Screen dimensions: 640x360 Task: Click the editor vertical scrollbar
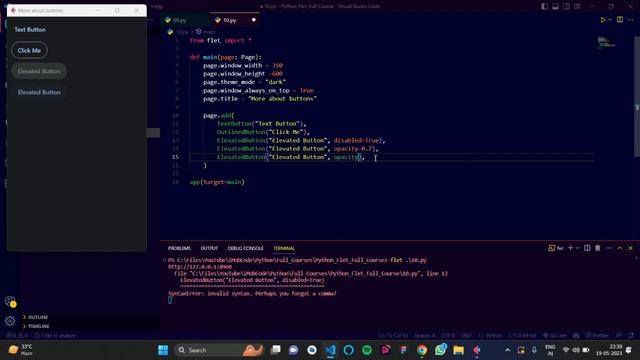pos(637,96)
